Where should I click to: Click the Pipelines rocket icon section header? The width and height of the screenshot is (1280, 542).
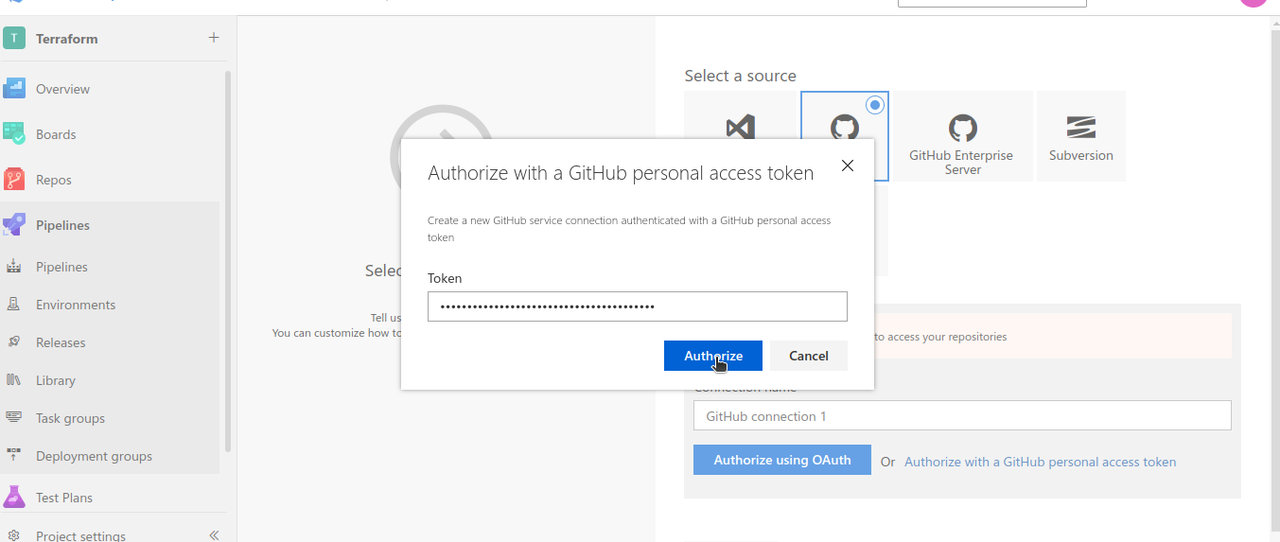coord(14,225)
